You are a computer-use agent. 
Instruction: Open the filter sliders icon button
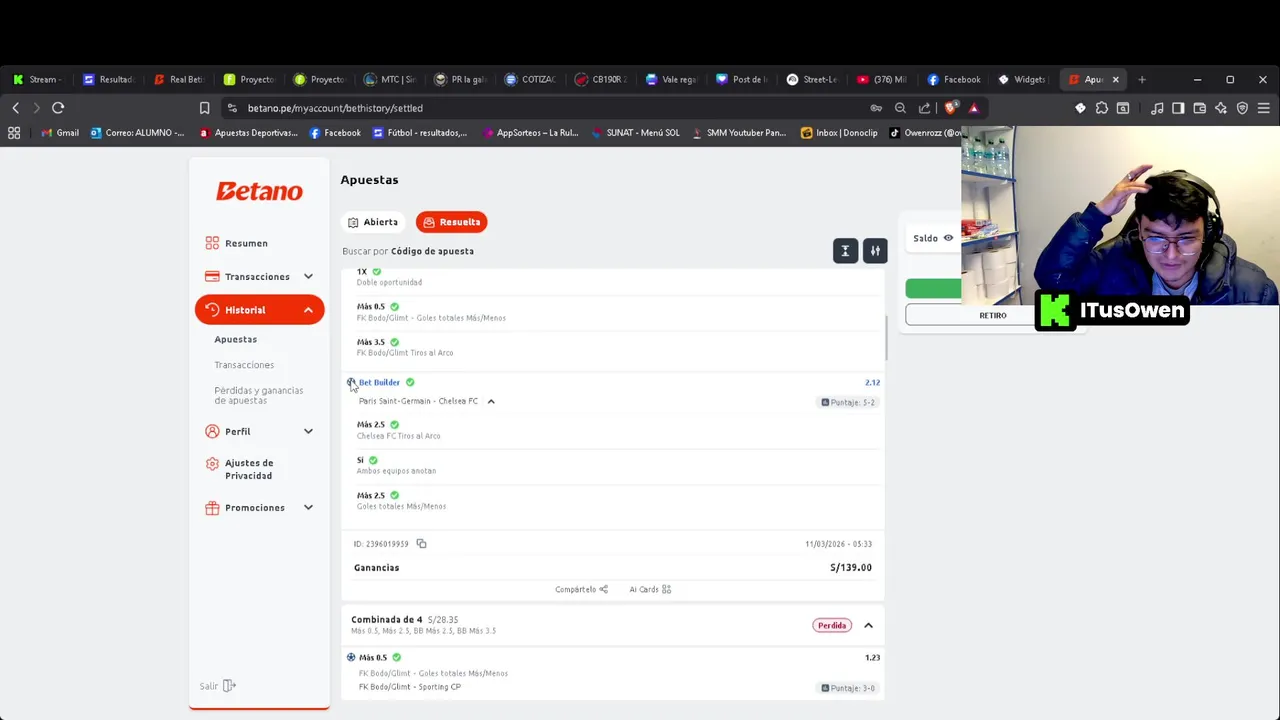[875, 251]
